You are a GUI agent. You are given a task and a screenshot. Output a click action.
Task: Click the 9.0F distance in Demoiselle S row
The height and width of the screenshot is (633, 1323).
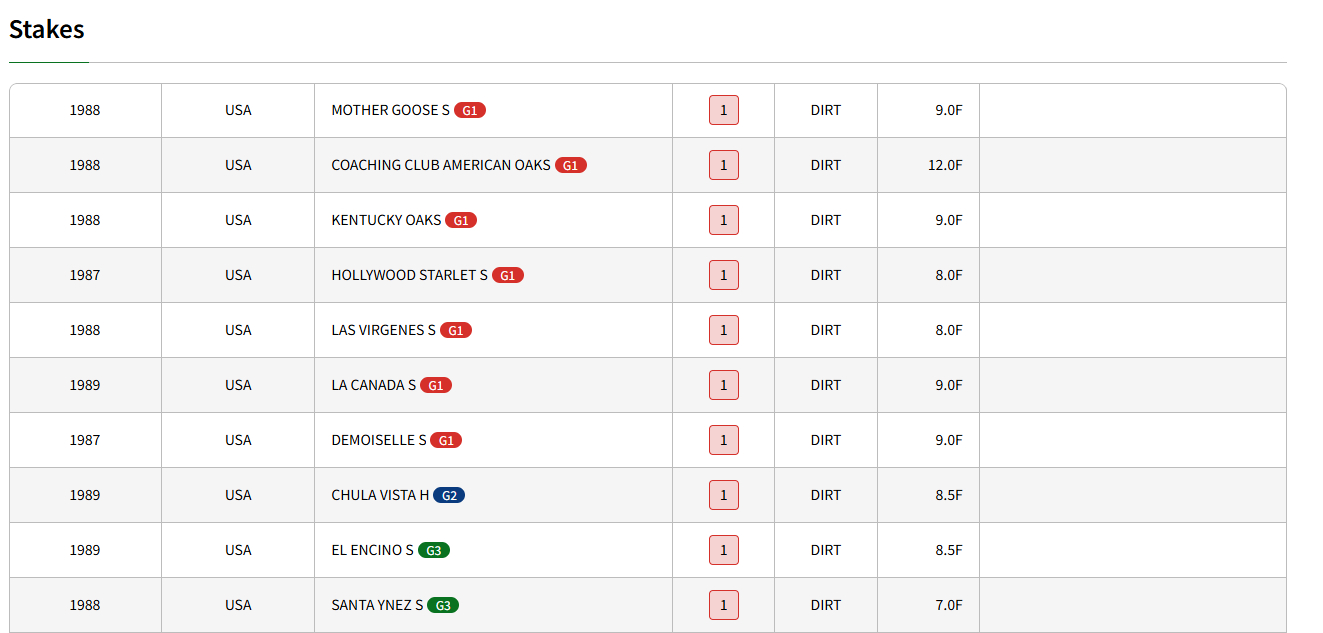click(x=949, y=440)
